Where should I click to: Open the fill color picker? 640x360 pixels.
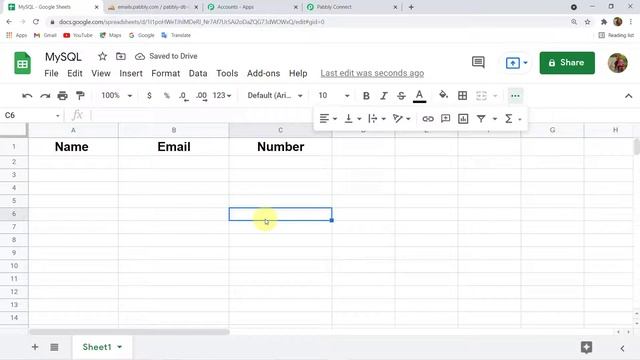pyautogui.click(x=443, y=96)
